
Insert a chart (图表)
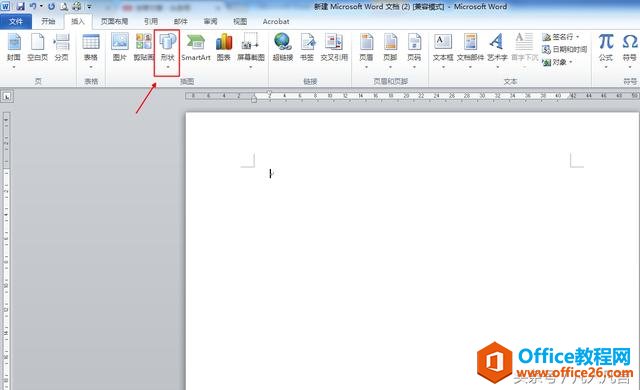point(224,48)
